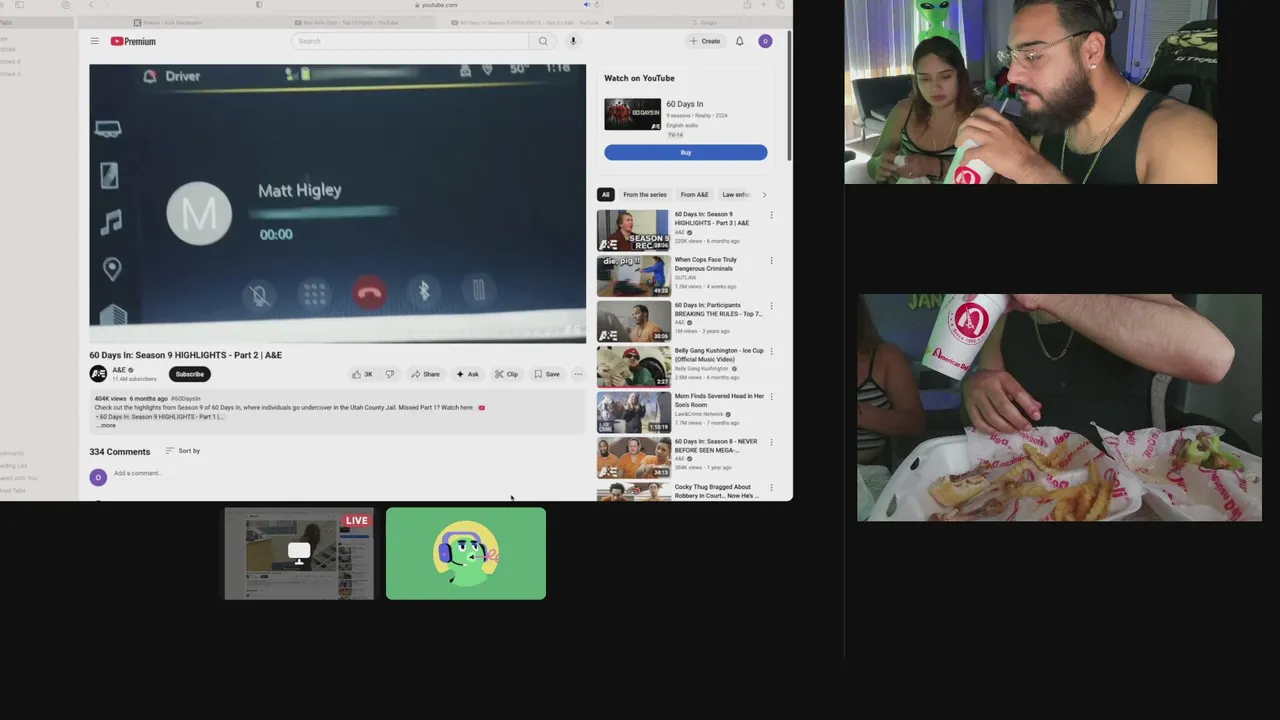Click keypad icon in car display
The height and width of the screenshot is (720, 1280).
click(315, 293)
